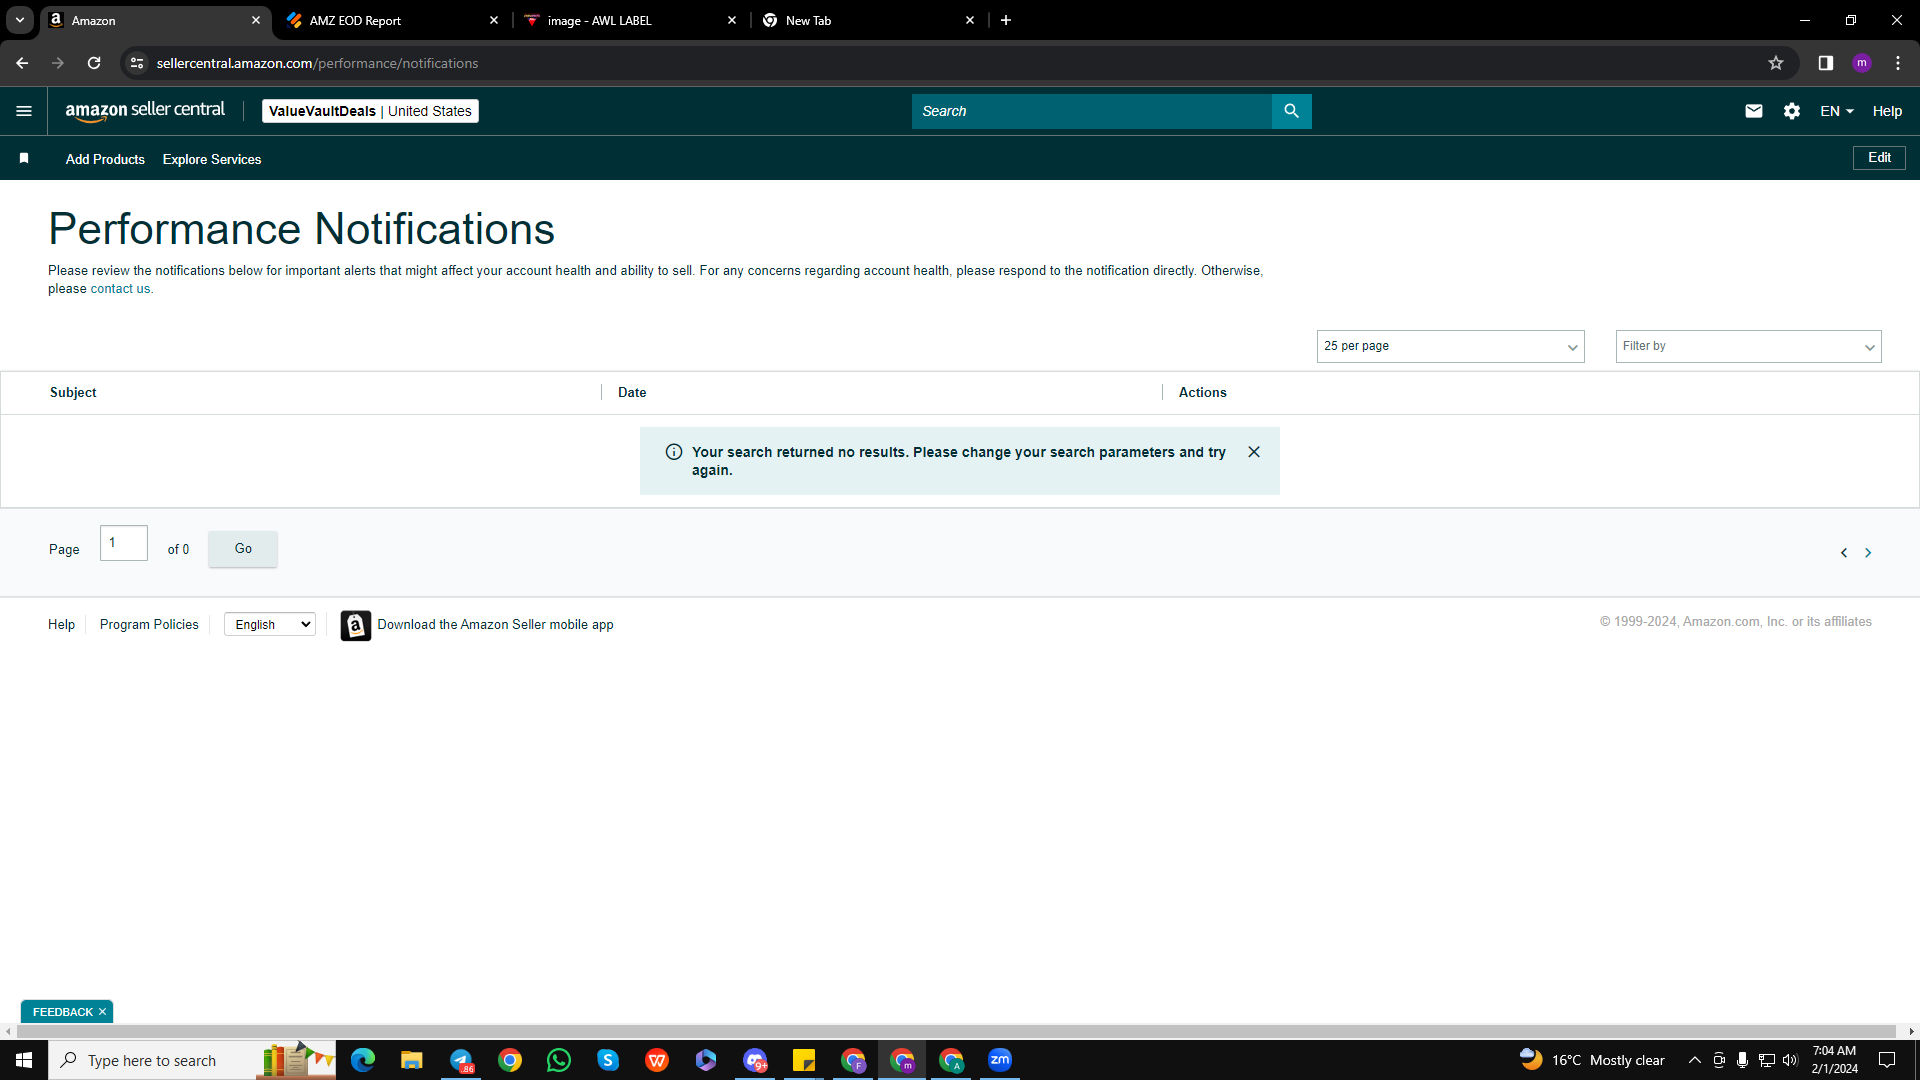Open the ValueVaultDeals United States account switcher
The height and width of the screenshot is (1080, 1920).
(x=370, y=111)
